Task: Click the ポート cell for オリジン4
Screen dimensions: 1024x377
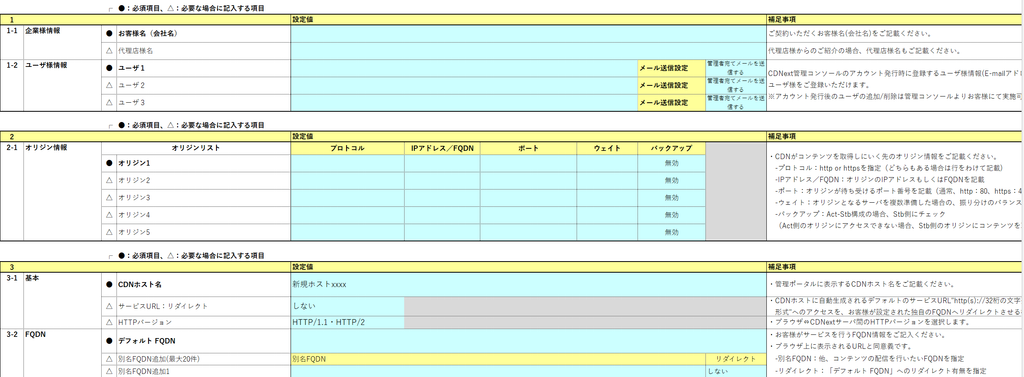Action: pyautogui.click(x=528, y=215)
